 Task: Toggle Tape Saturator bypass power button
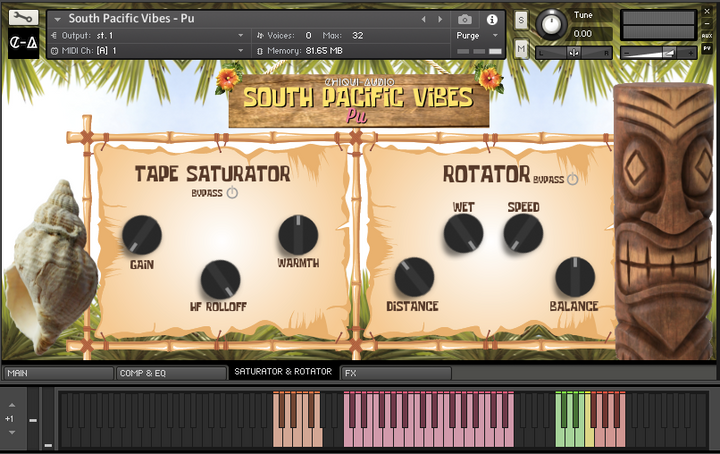232,193
